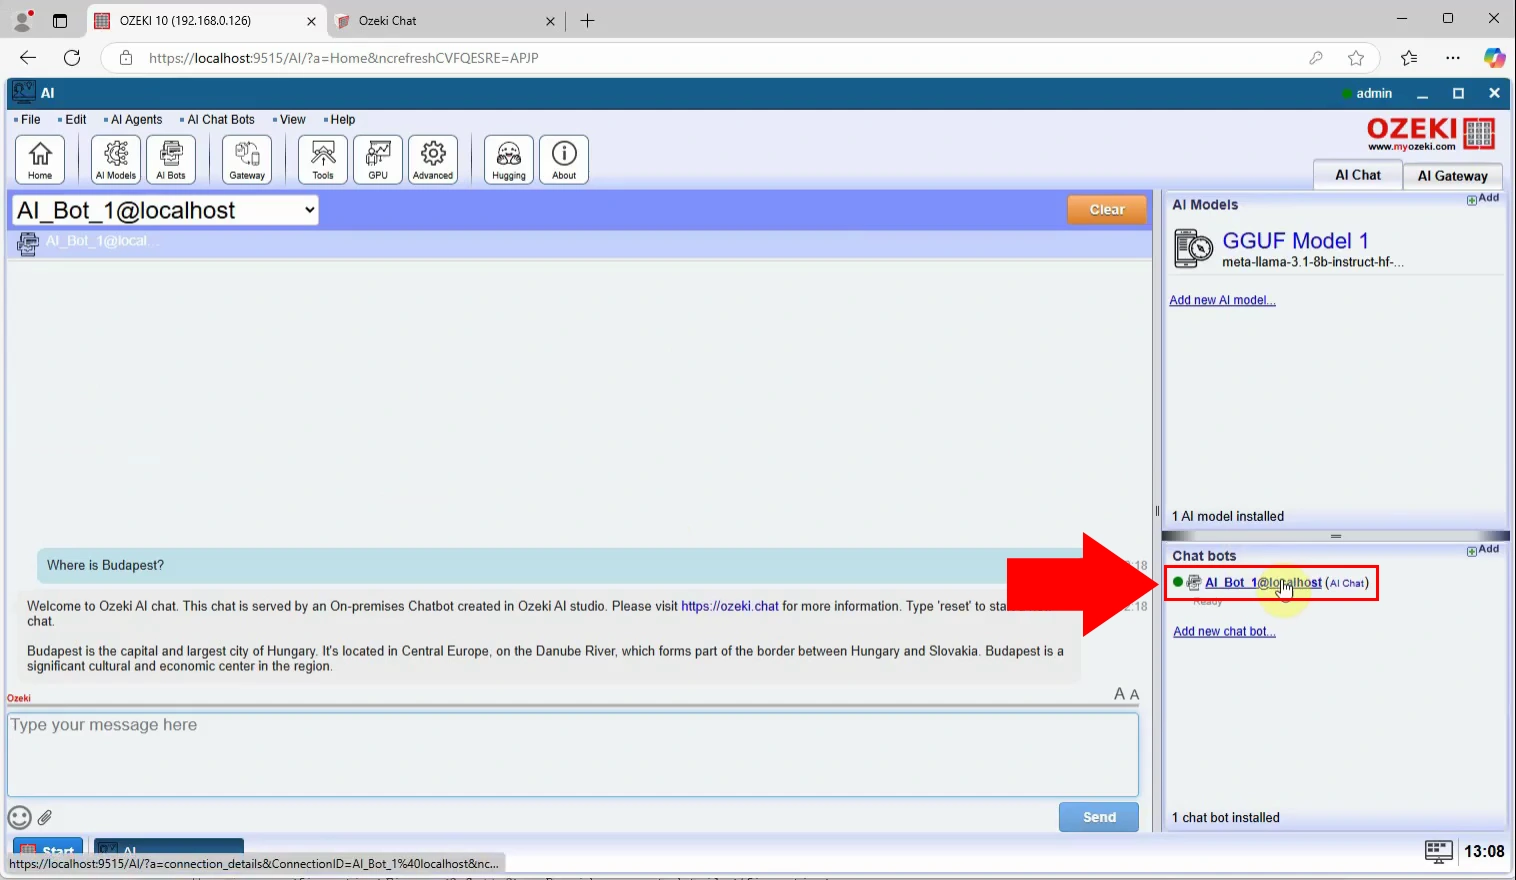1516x880 pixels.
Task: Click the attachment paperclip icon
Action: click(x=45, y=818)
